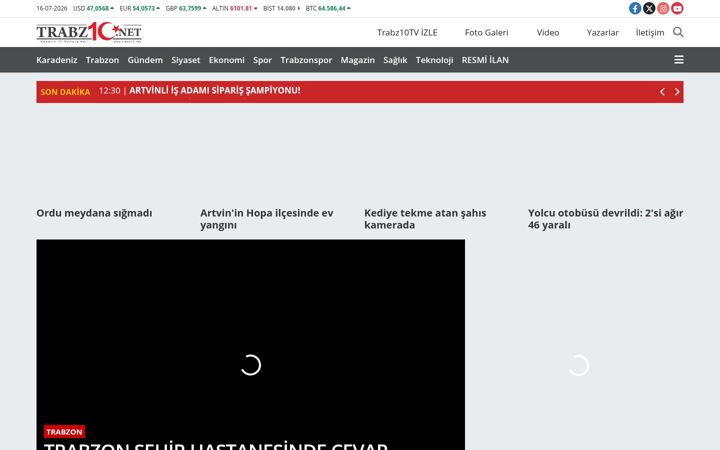Go to the Ekonomi section
The height and width of the screenshot is (450, 720).
[x=226, y=60]
